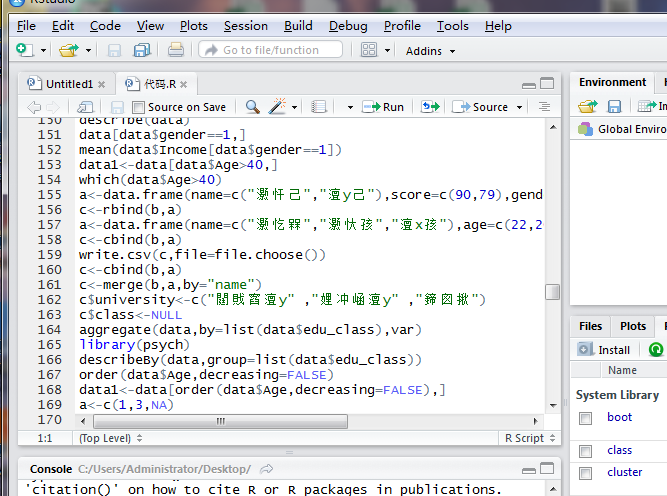Open the File menu
667x496 pixels.
point(26,26)
